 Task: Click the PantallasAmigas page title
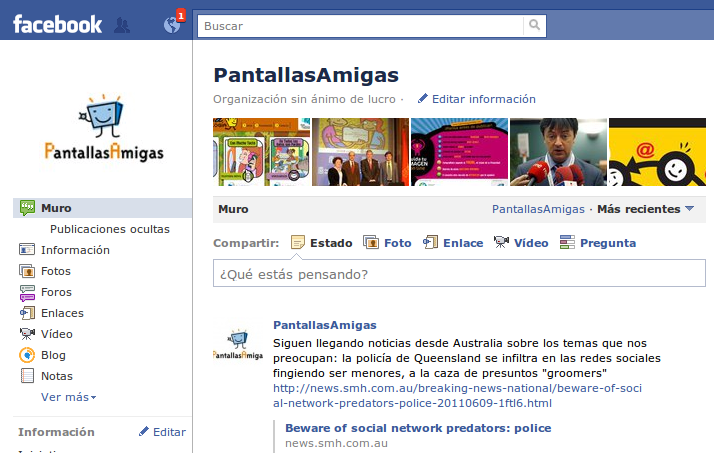[x=306, y=75]
